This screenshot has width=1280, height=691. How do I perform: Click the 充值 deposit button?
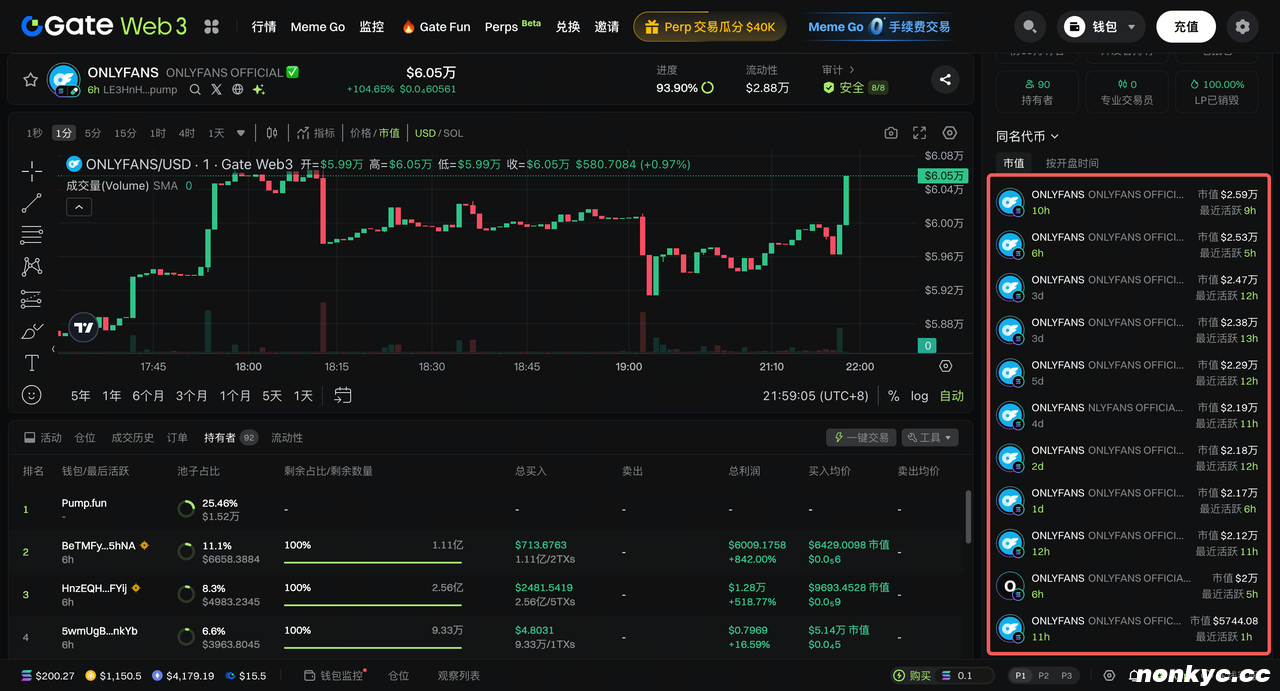(1186, 27)
